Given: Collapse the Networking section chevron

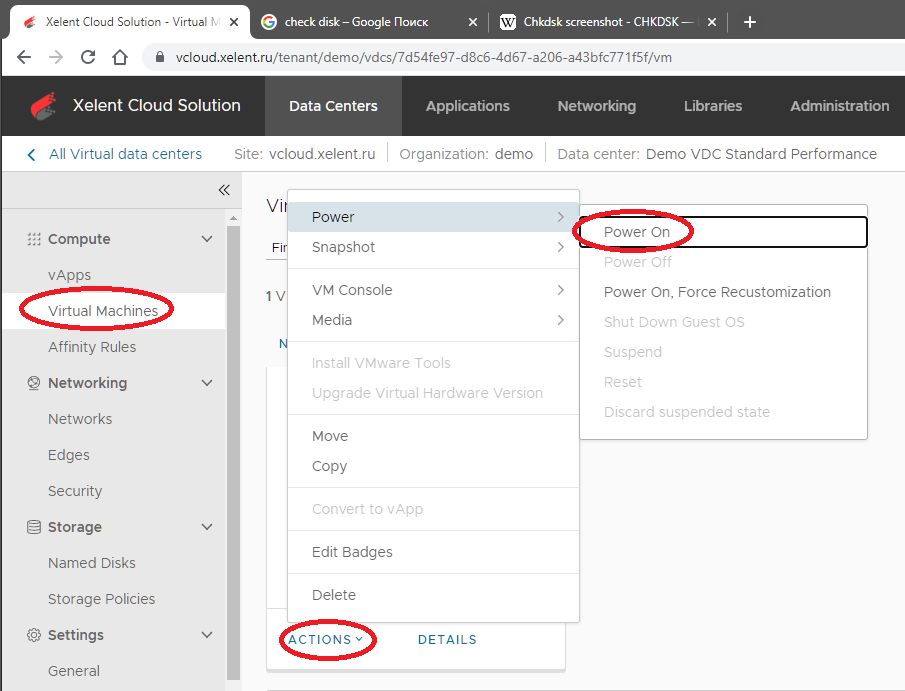Looking at the screenshot, I should [x=207, y=383].
